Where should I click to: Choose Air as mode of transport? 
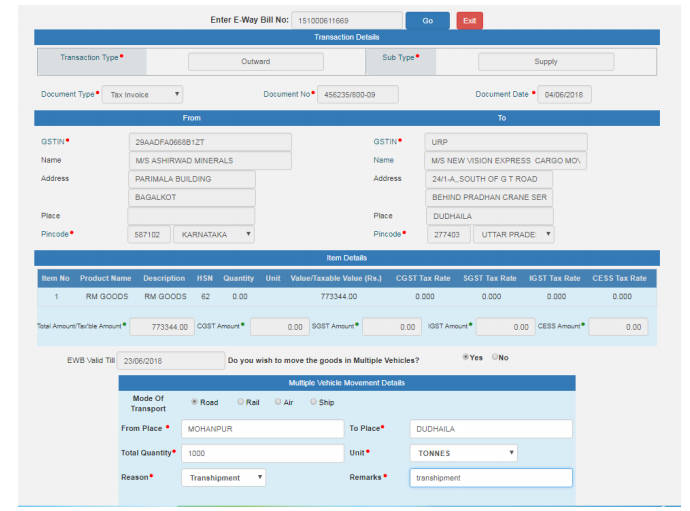click(x=278, y=402)
